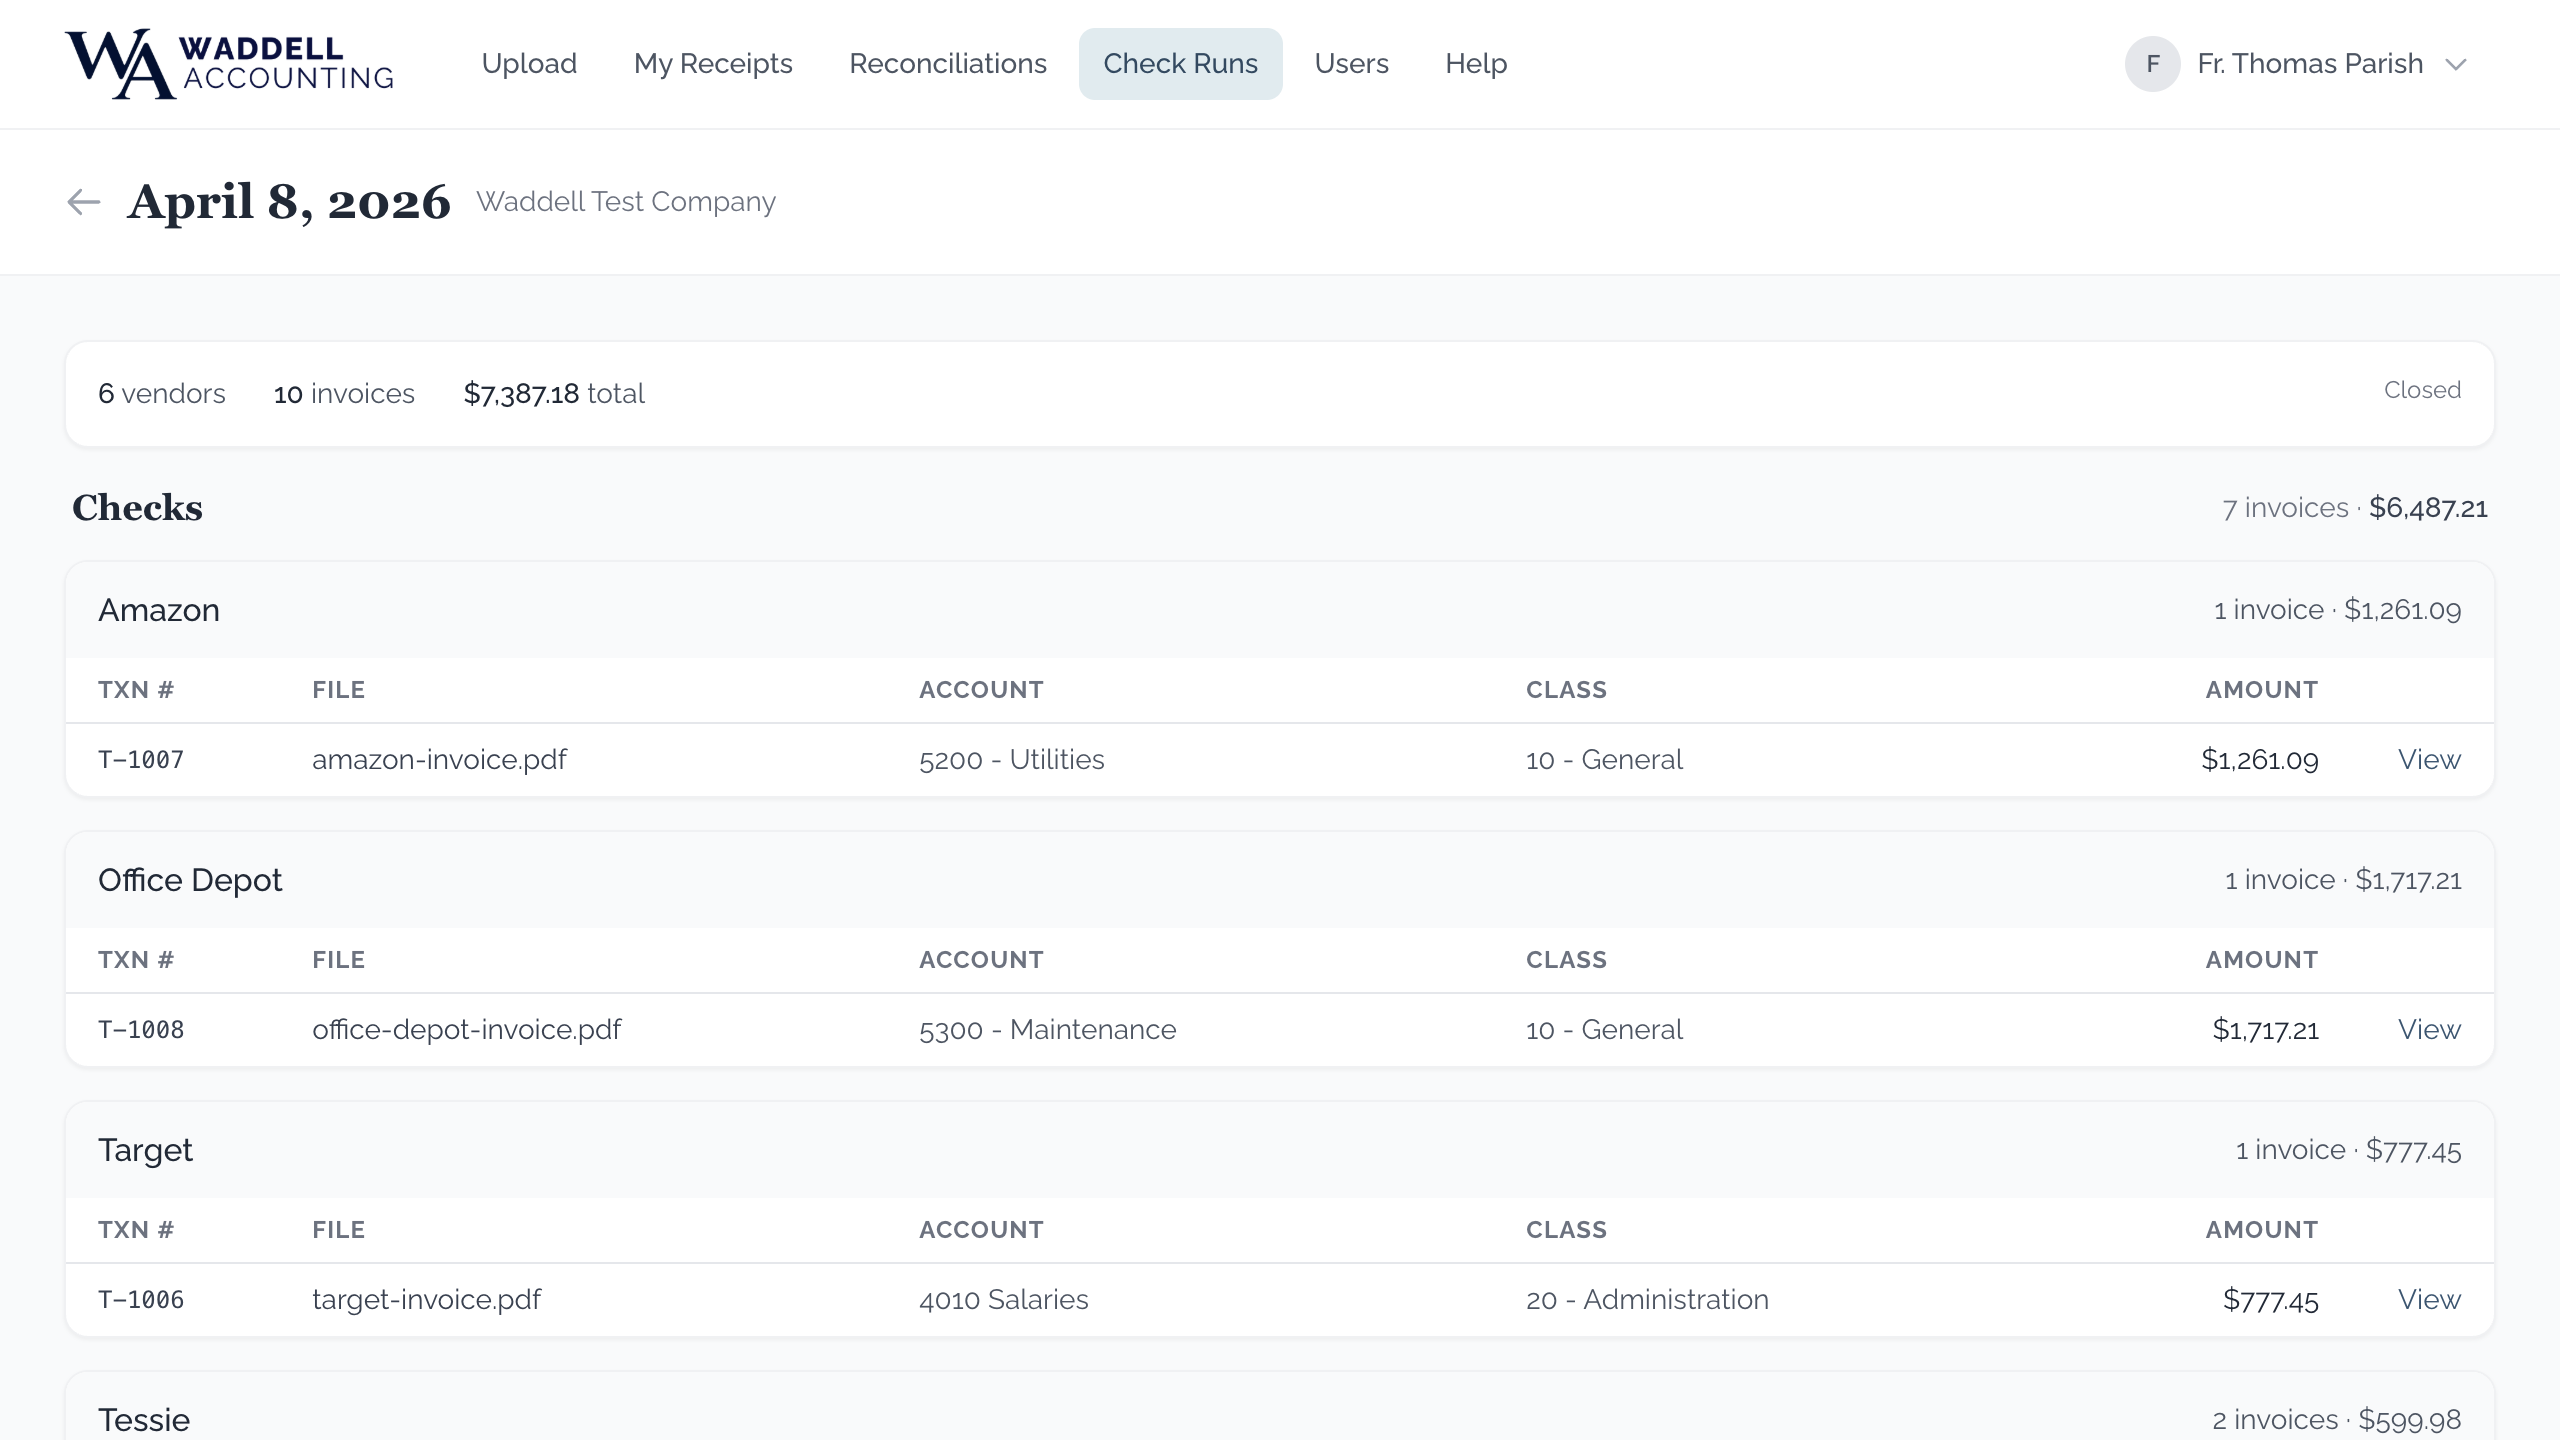Screen dimensions: 2560x1440
Task: Click the Fr. Thomas Parish user name
Action: coord(2310,64)
